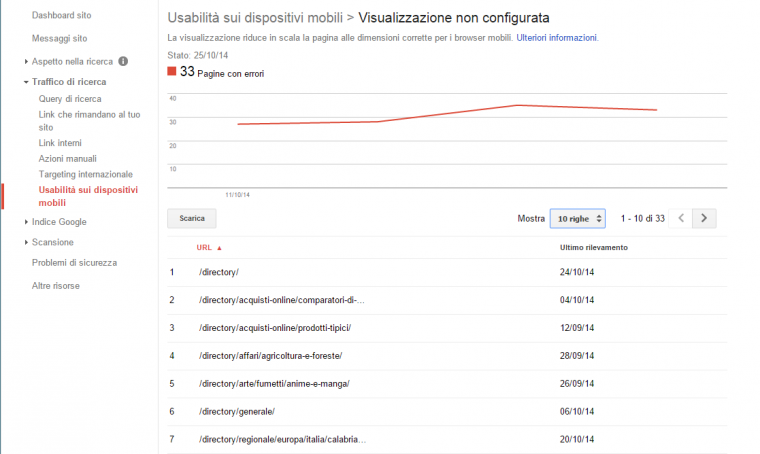Select Usabilità sui dispositivi mobili in the sidebar

[88, 196]
